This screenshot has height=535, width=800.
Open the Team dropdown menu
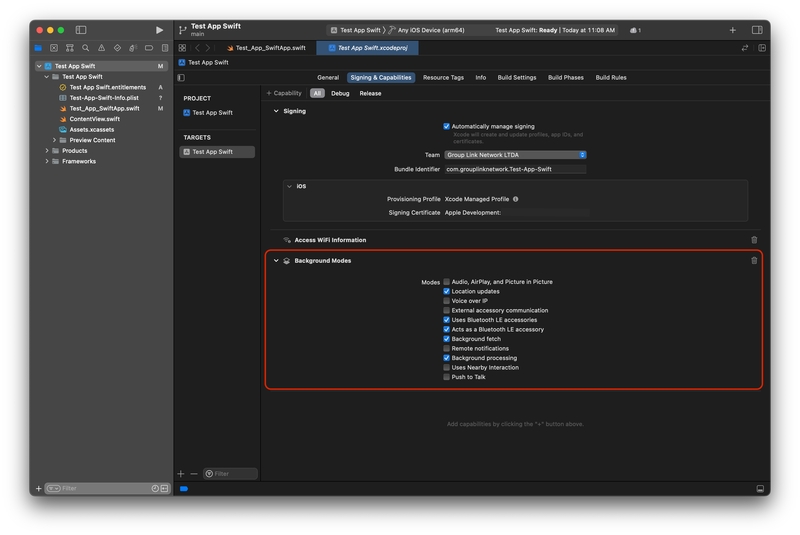click(x=515, y=155)
